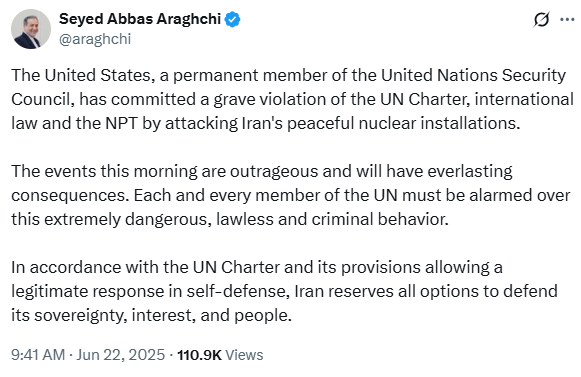Click the words 'everlasting' in second paragraph
581x377 pixels.
470,171
